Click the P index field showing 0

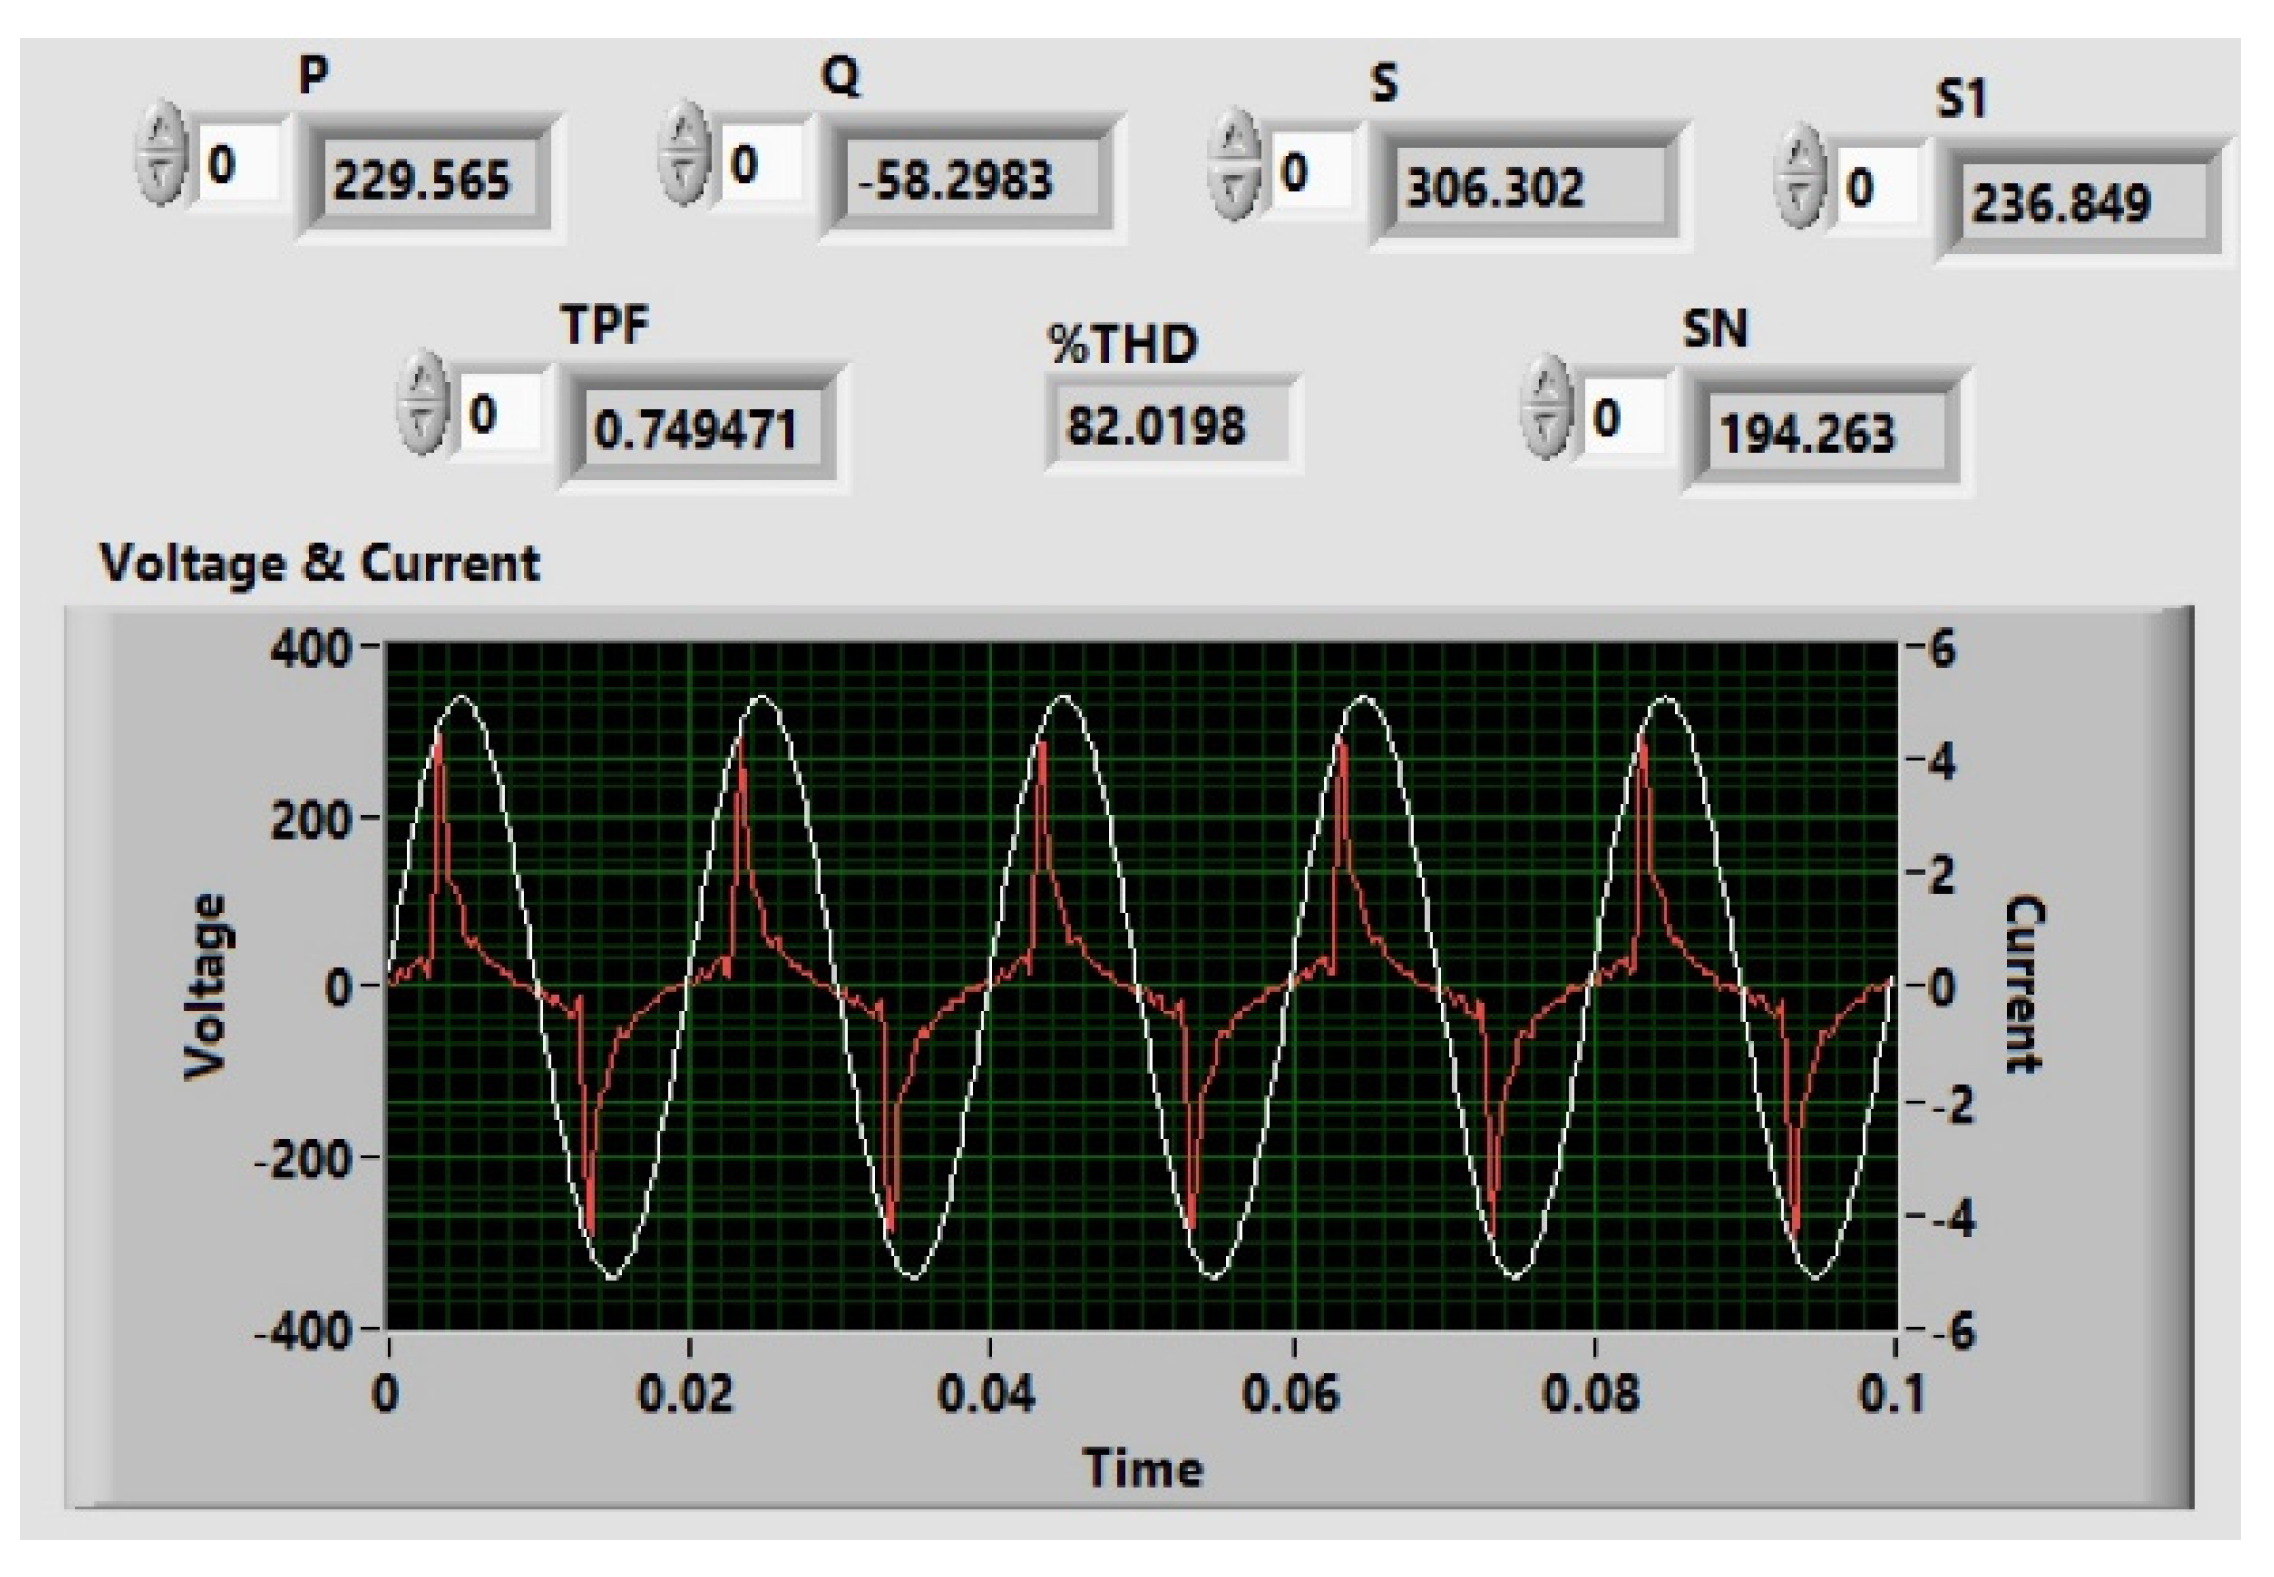pos(238,164)
